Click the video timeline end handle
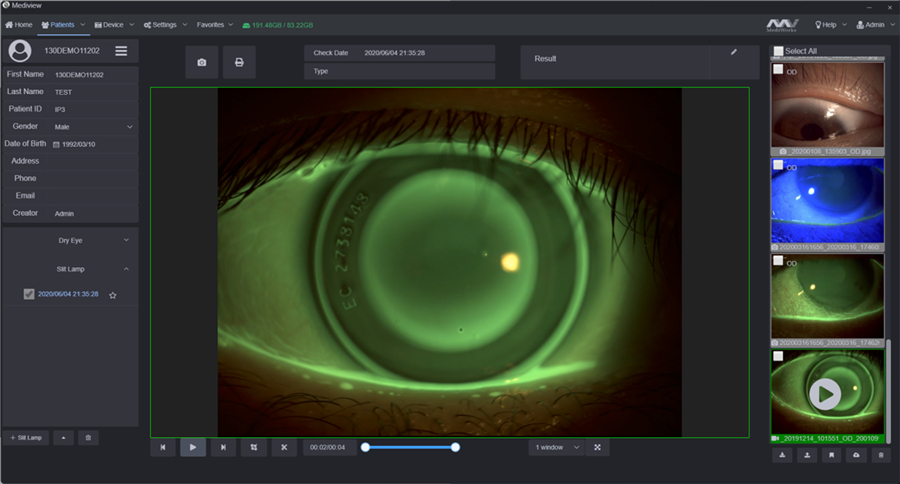The height and width of the screenshot is (484, 900). click(x=455, y=447)
